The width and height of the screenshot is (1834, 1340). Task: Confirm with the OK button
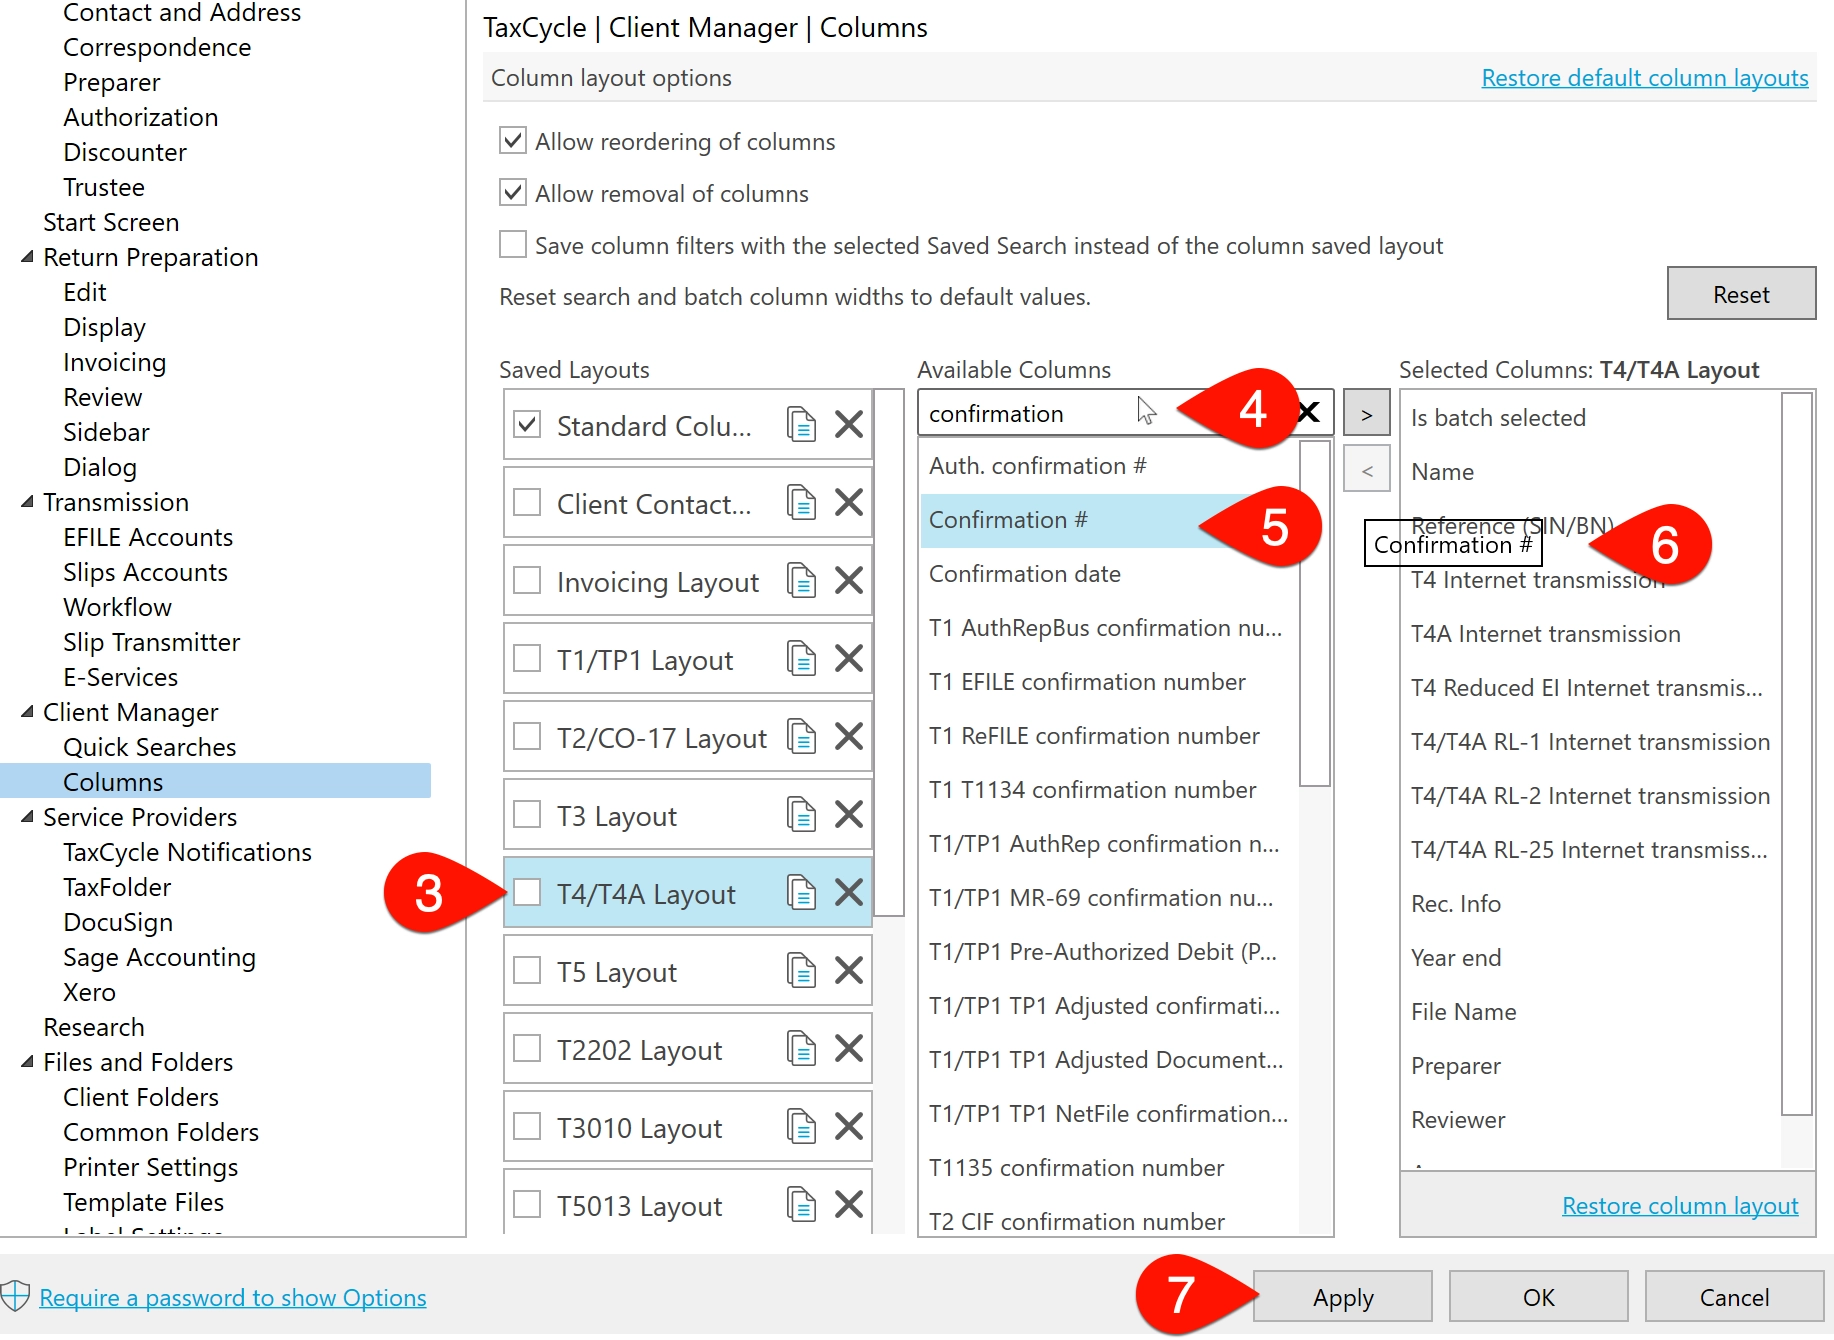pyautogui.click(x=1538, y=1297)
